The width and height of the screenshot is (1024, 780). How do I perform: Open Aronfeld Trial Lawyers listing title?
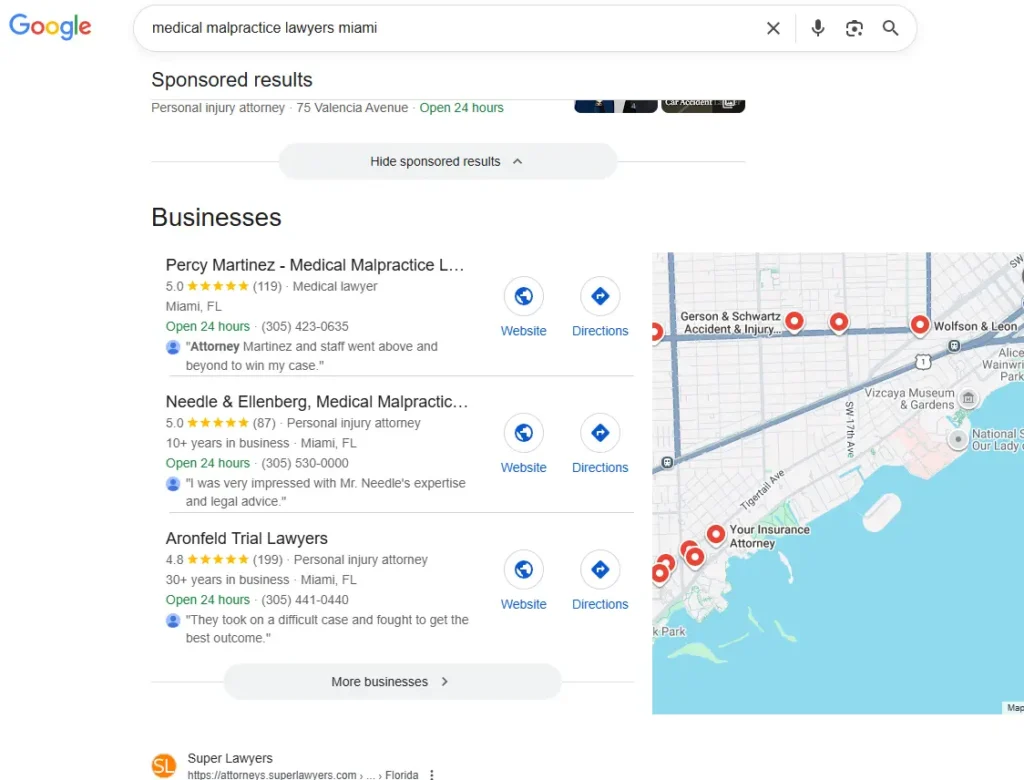(246, 538)
